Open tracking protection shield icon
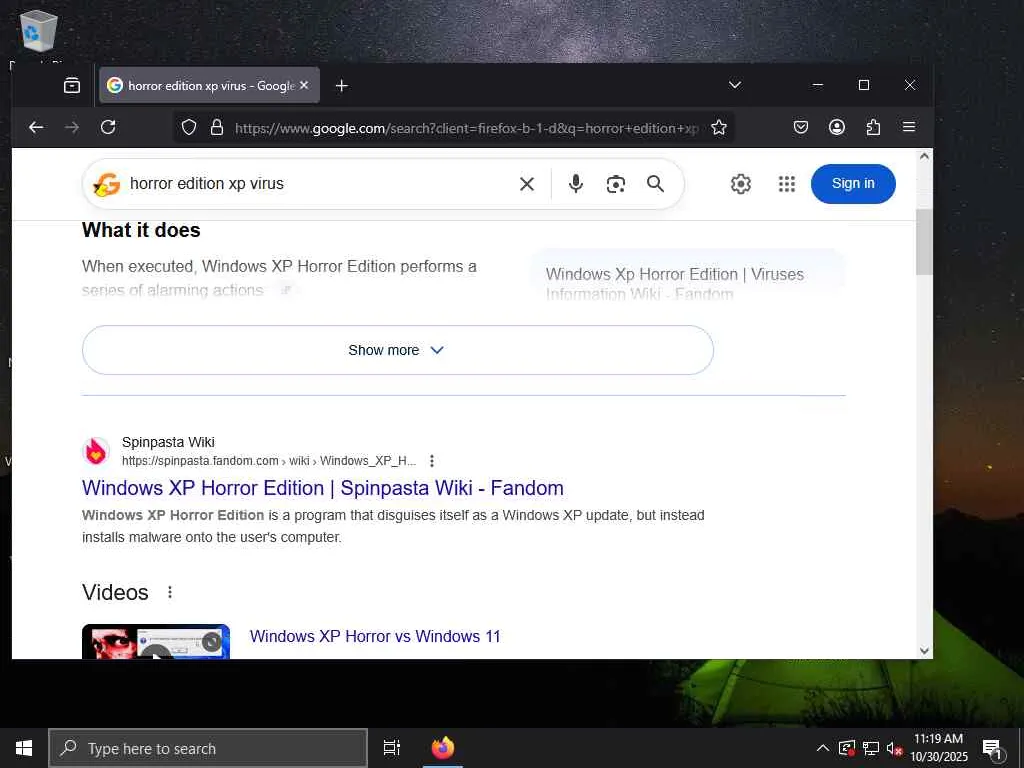 tap(189, 127)
